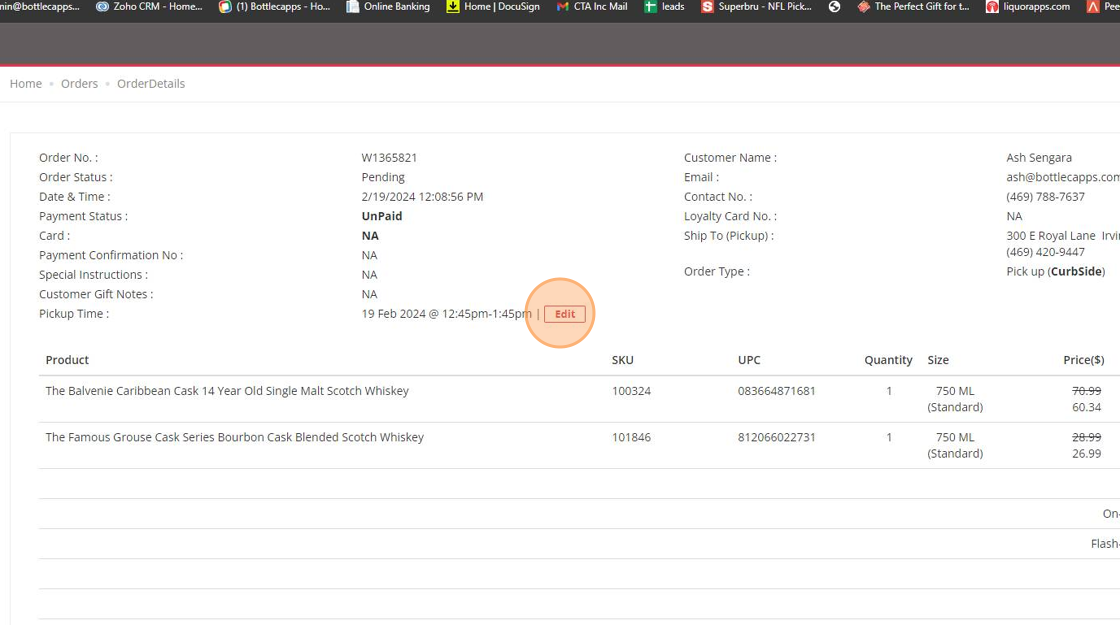The width and height of the screenshot is (1120, 625).
Task: Click struck-through price 28.99
Action: click(1086, 437)
